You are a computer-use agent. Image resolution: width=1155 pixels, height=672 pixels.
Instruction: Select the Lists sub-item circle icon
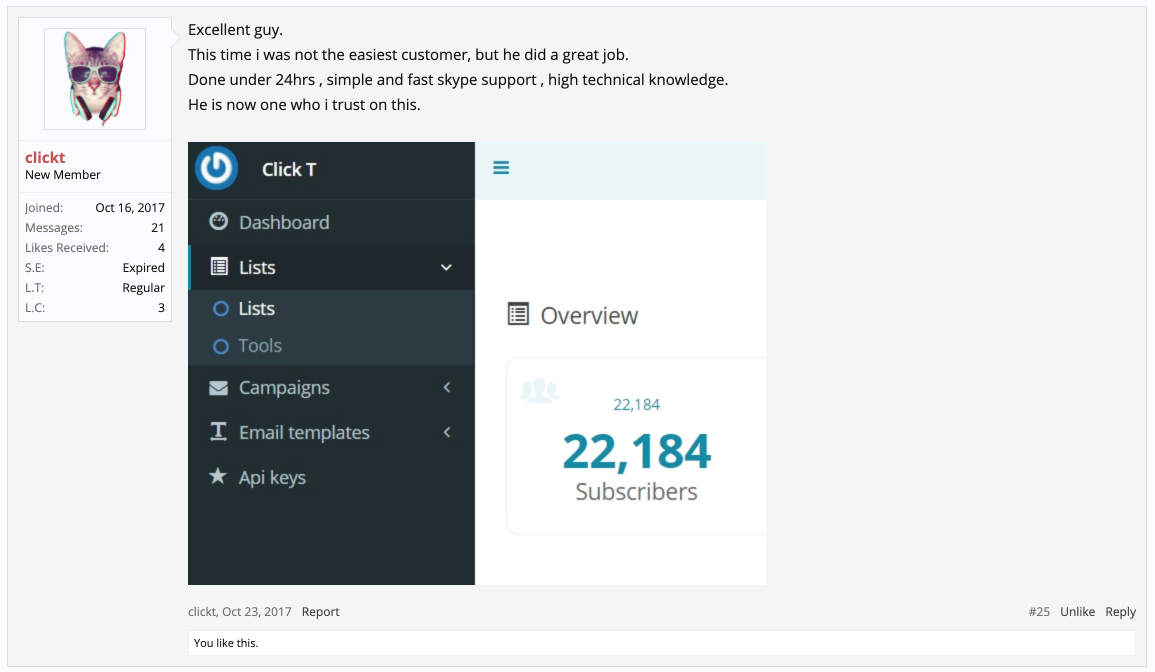[220, 309]
